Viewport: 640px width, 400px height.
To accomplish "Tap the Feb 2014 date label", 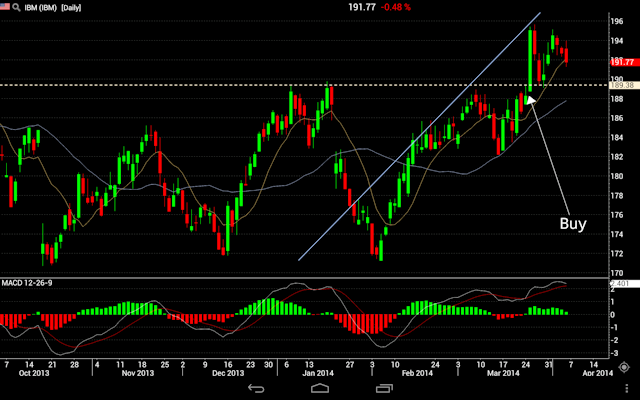I will (x=417, y=373).
